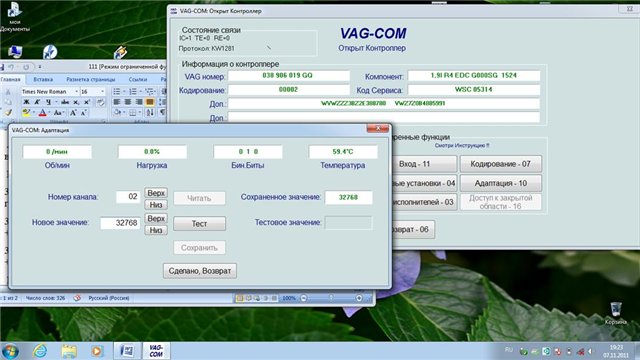Open Ссылки tab in Word

[138, 79]
